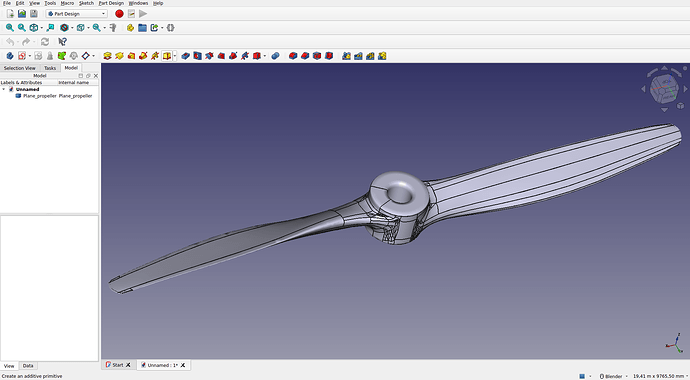
Task: Open the measure tool
Action: (113, 28)
